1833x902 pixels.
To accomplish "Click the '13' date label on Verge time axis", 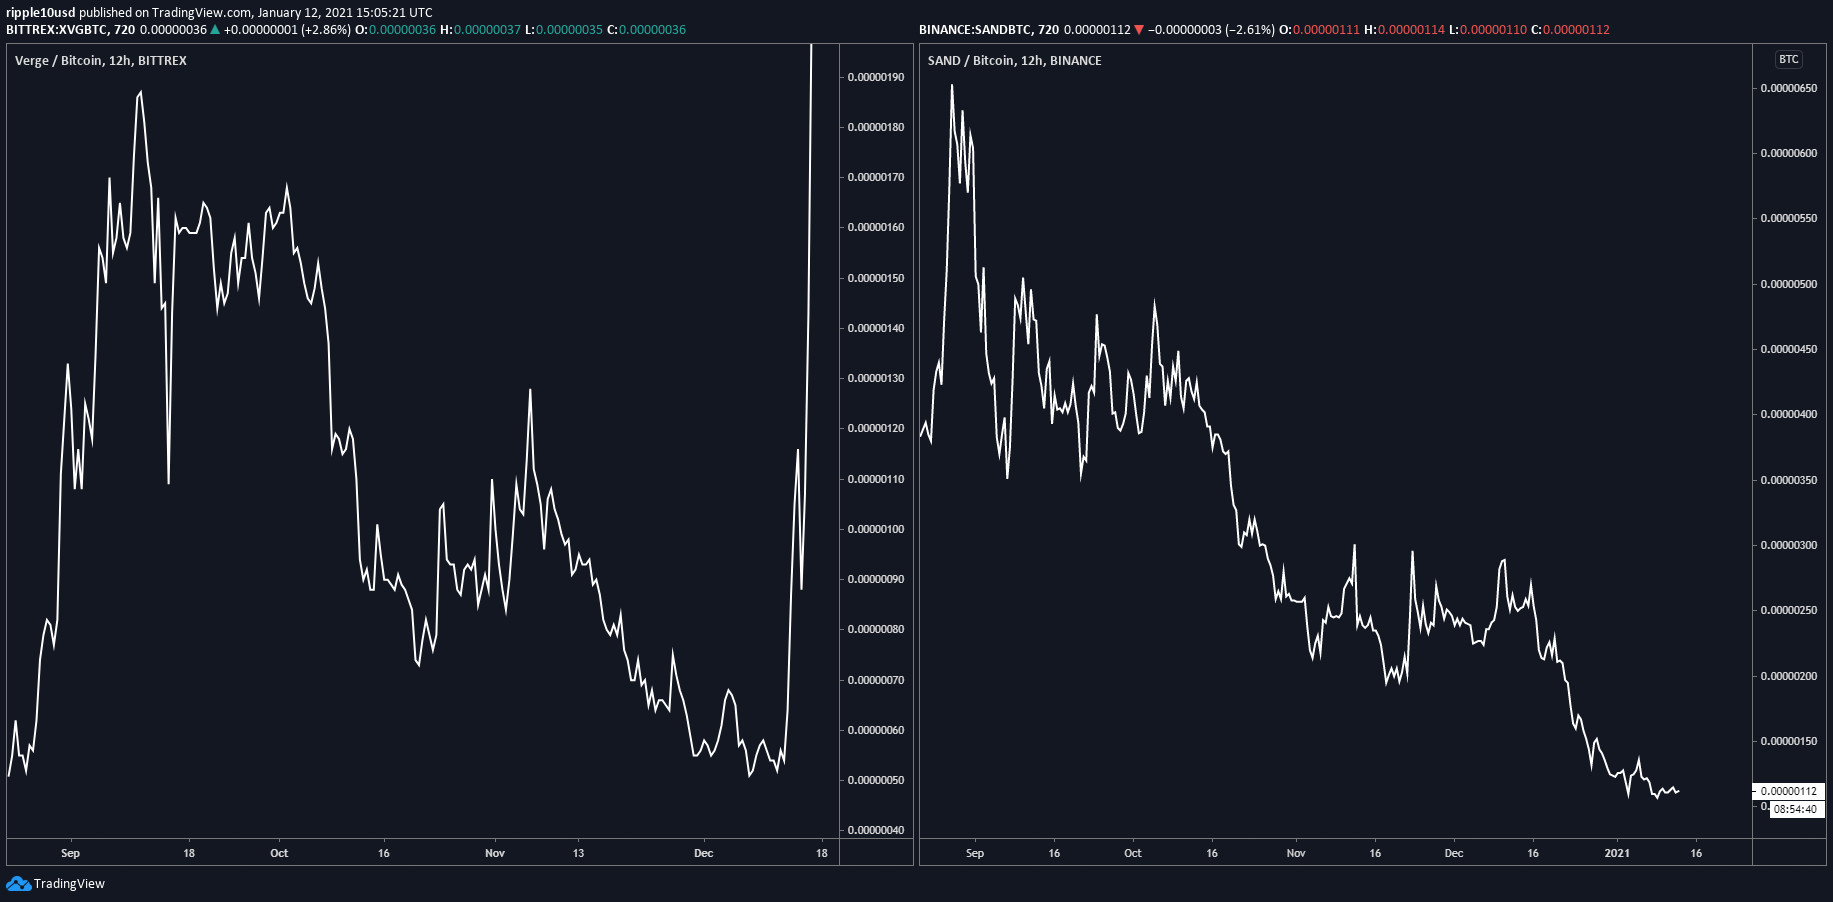I will coord(578,853).
